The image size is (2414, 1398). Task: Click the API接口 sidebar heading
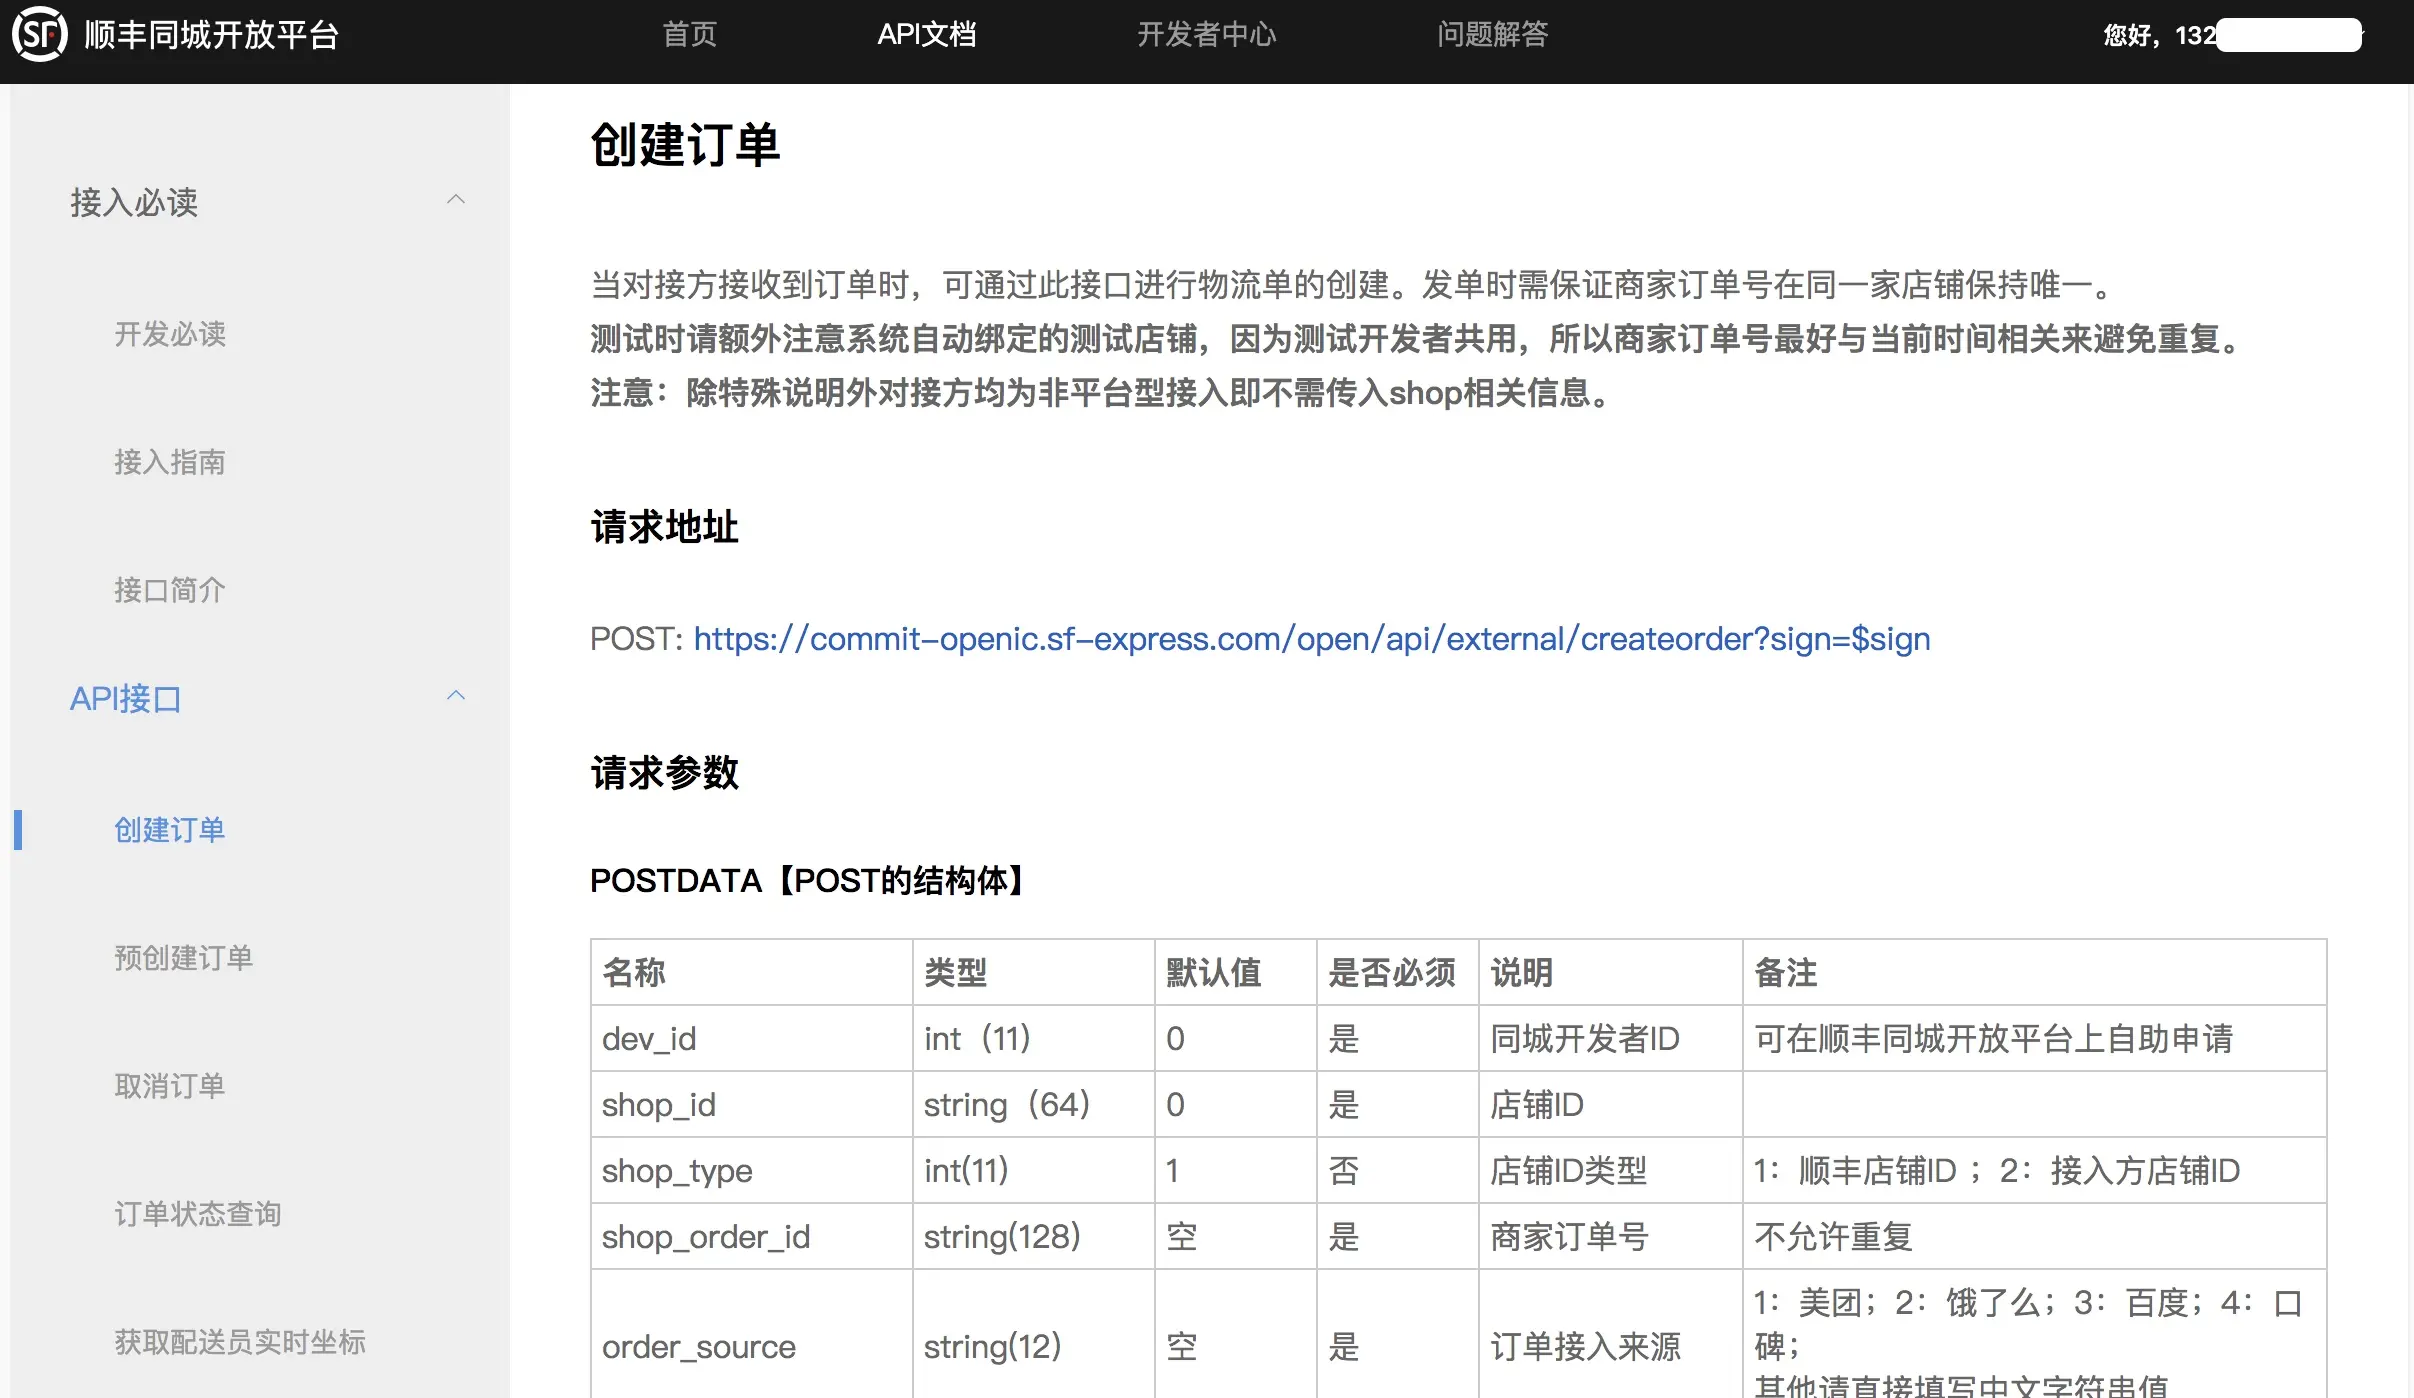[x=126, y=699]
